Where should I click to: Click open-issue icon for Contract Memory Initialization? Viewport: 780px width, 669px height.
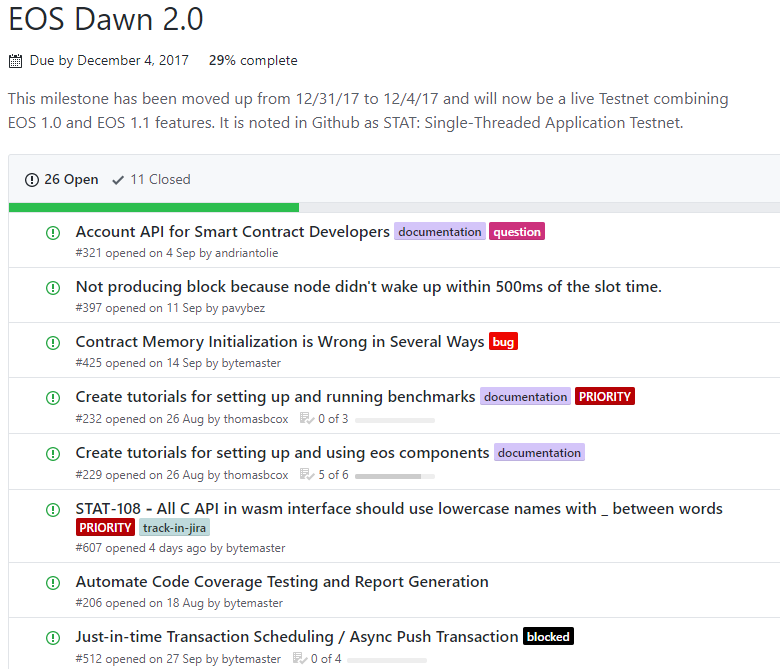[x=53, y=343]
